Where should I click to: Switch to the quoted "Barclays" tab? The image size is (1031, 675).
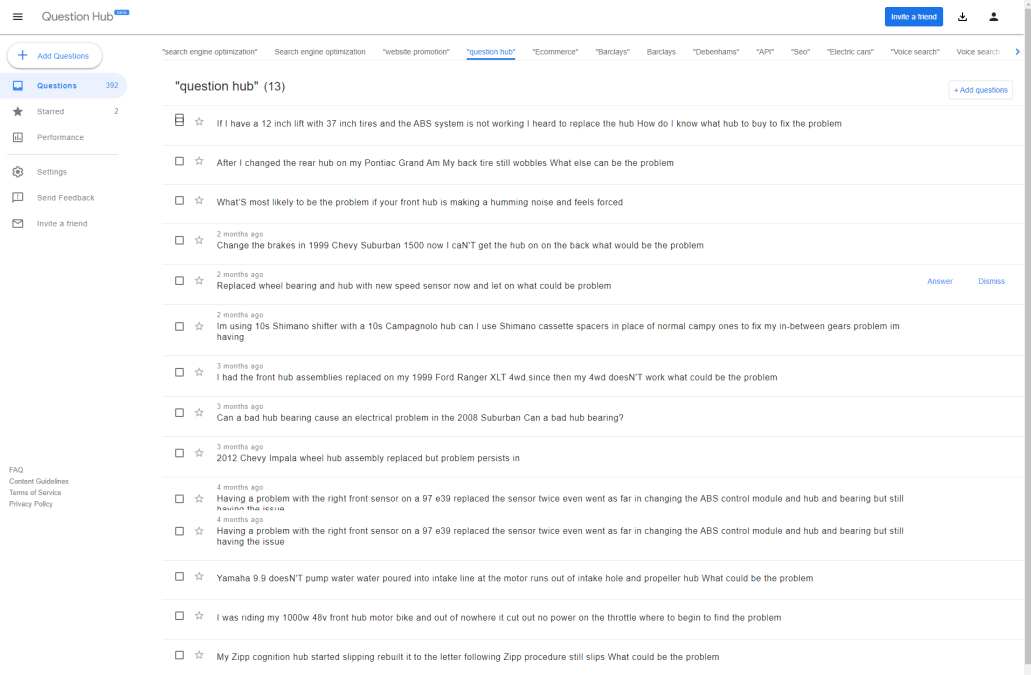[612, 52]
